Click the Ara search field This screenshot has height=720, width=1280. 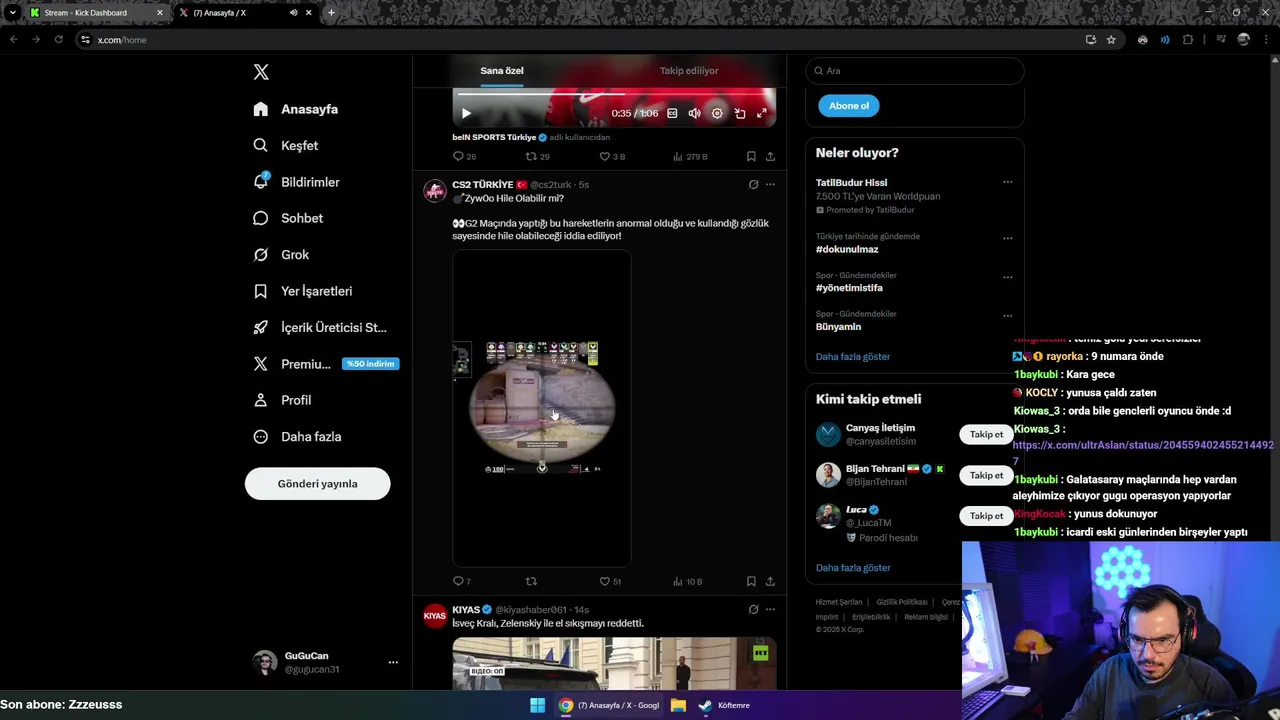pos(915,71)
